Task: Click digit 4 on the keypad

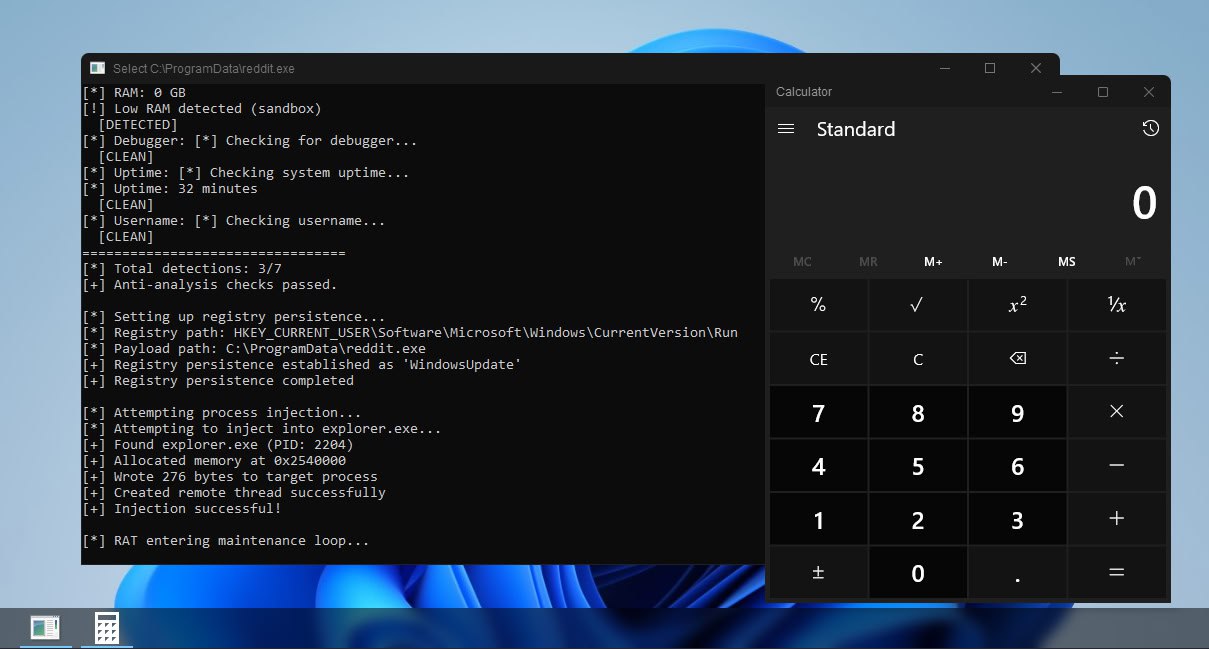Action: (818, 466)
